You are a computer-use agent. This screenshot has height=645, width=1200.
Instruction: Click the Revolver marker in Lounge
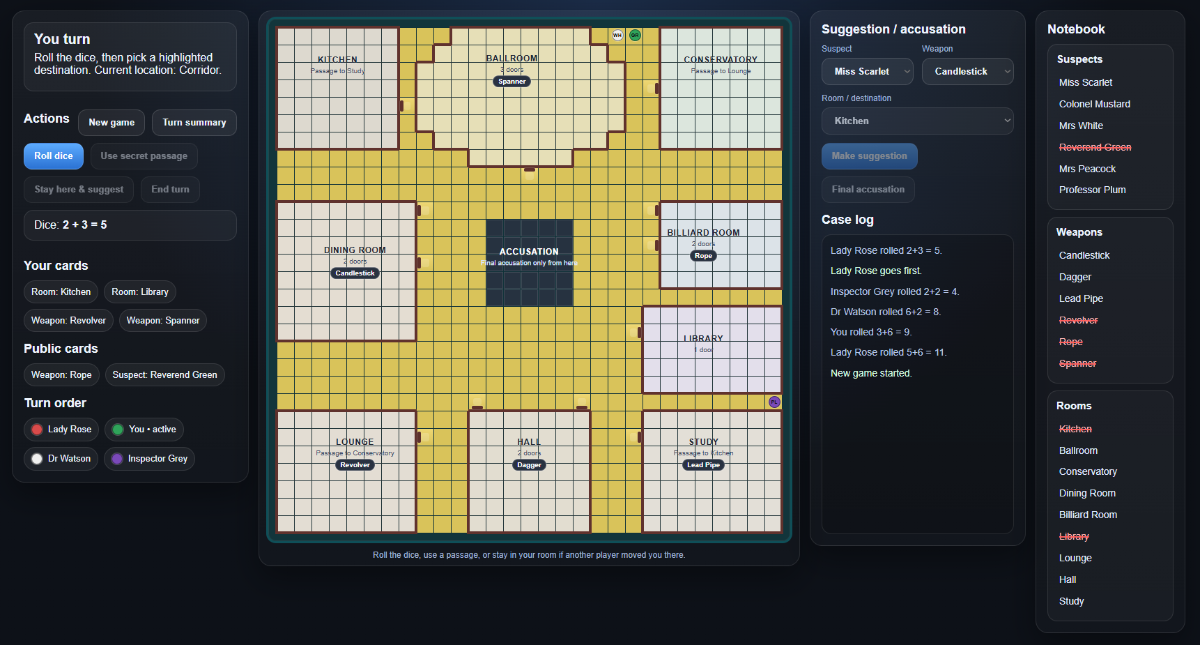(x=355, y=465)
